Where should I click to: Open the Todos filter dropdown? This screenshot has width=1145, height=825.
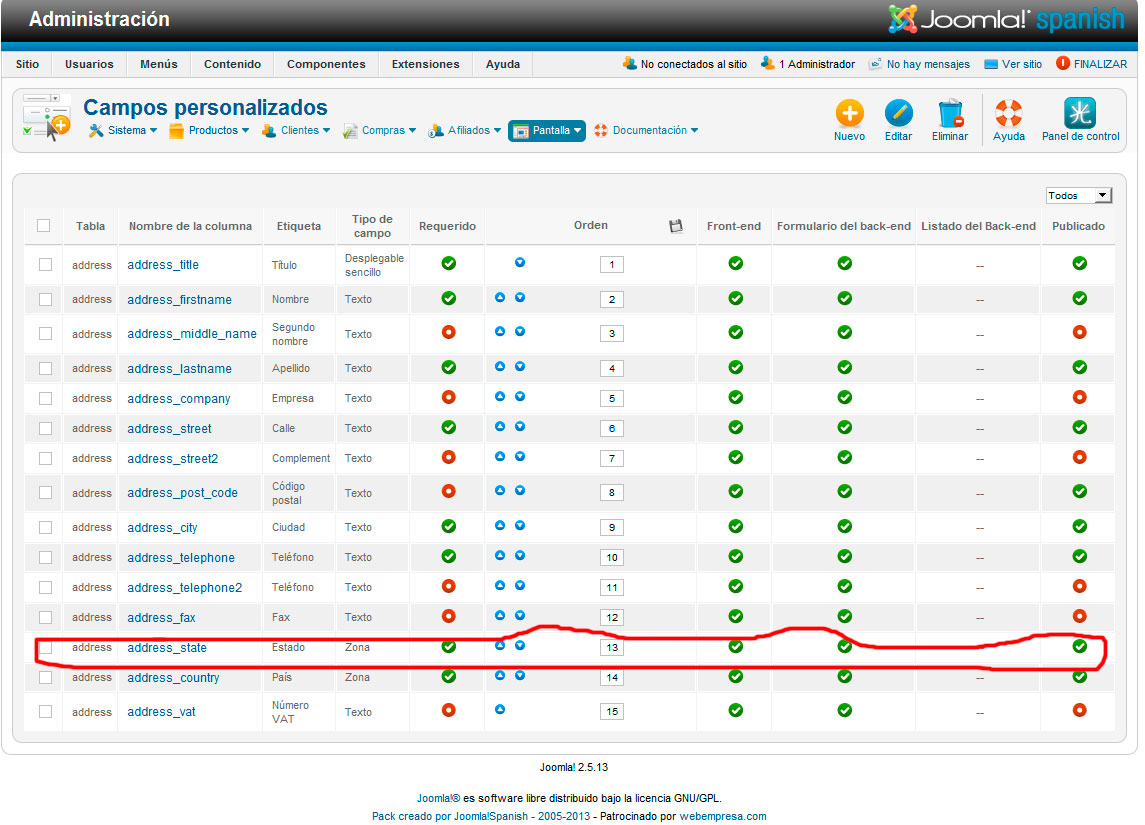pos(1078,196)
